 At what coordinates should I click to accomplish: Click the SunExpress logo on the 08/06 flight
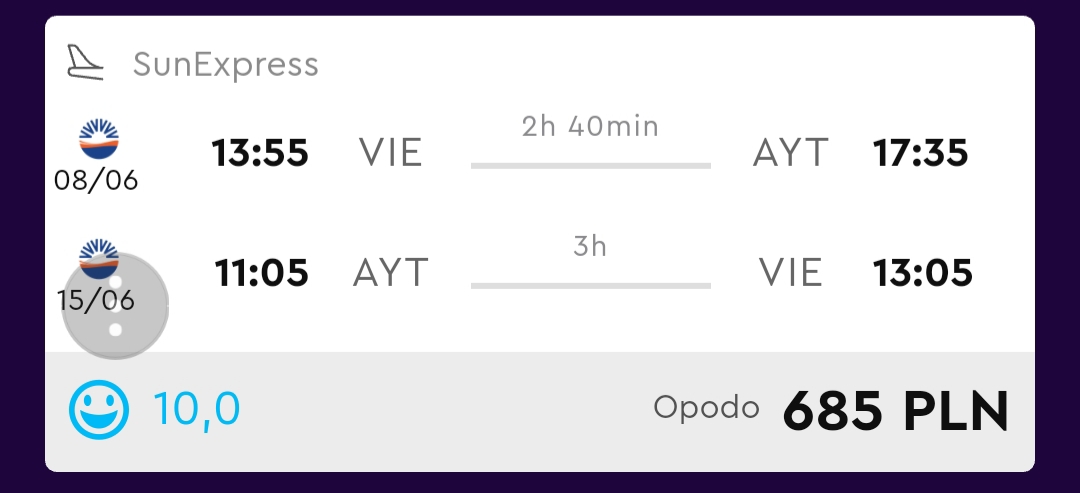tap(99, 139)
